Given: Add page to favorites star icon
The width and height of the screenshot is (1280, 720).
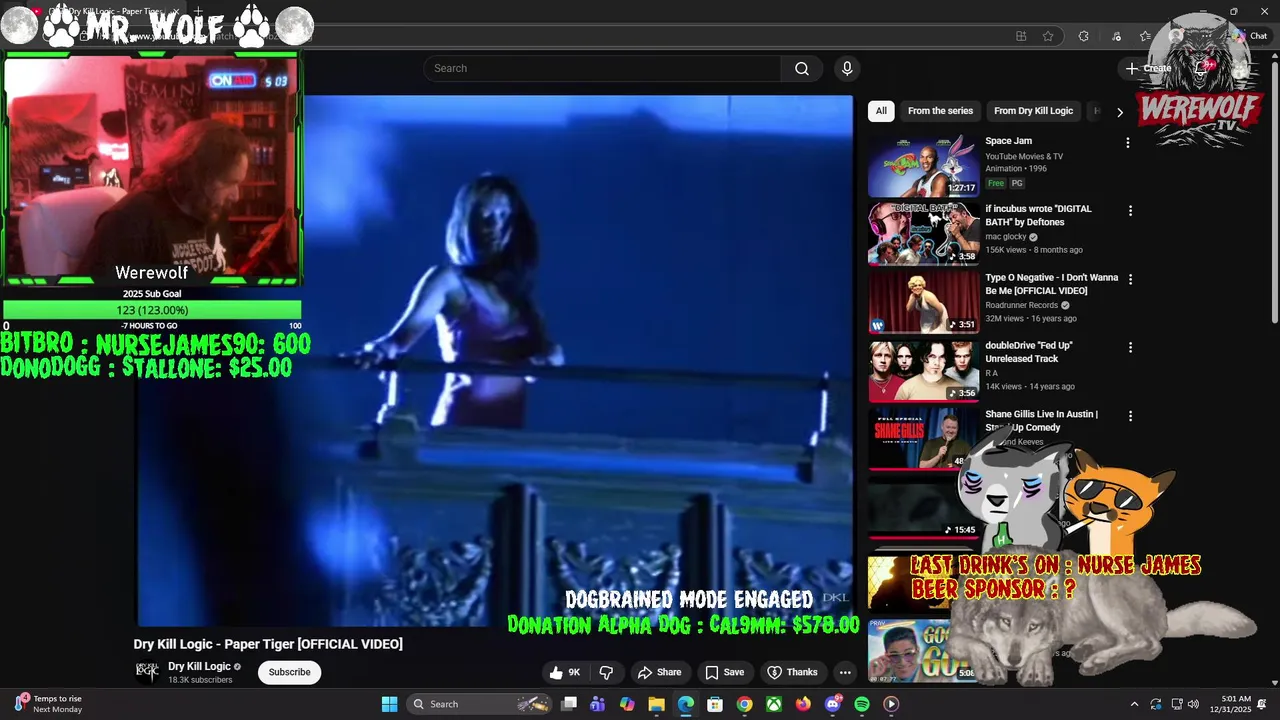Looking at the screenshot, I should point(1048,36).
